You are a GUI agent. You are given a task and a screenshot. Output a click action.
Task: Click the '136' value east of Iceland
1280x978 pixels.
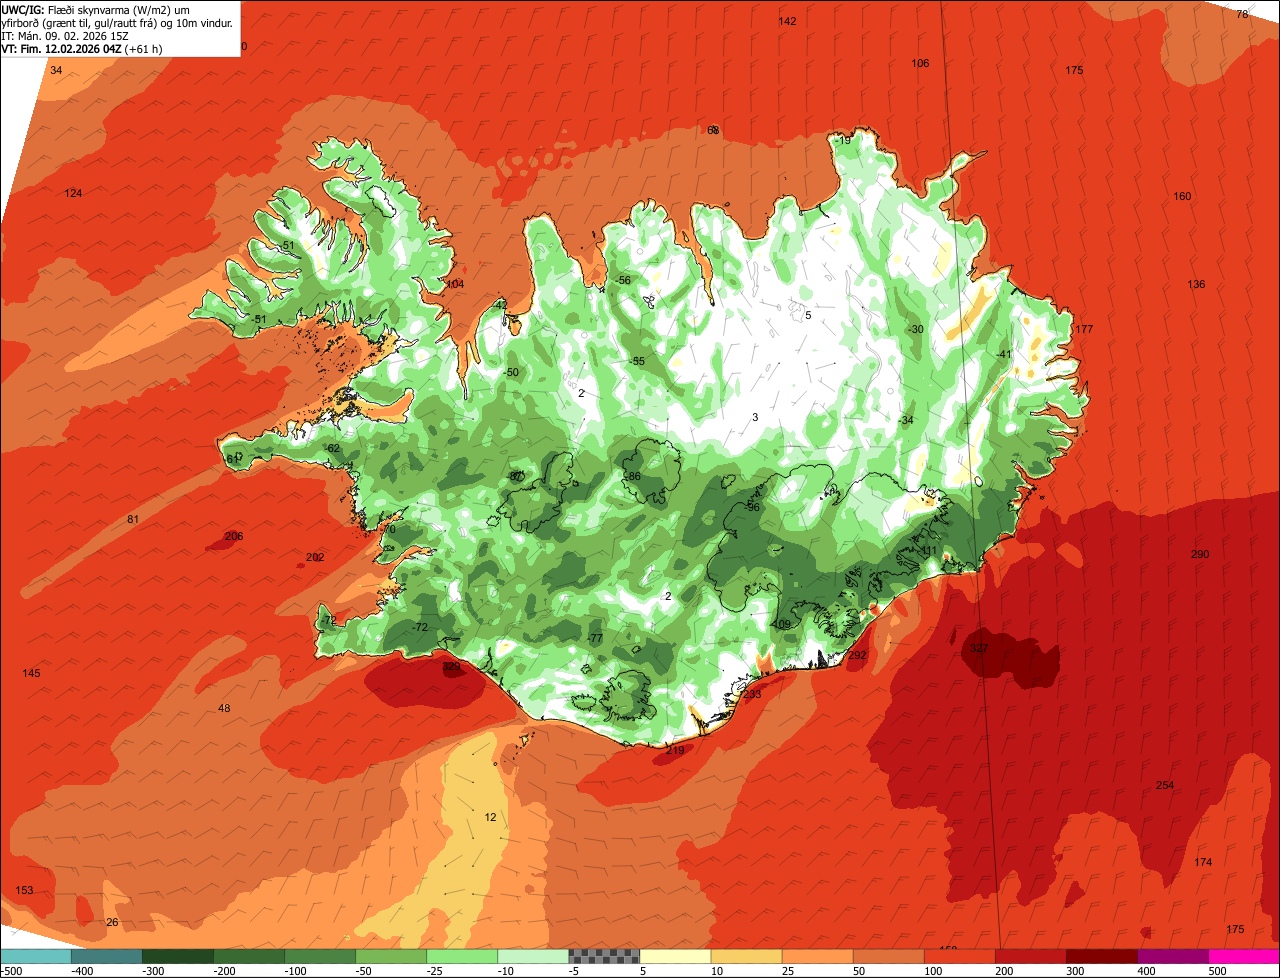(x=1196, y=284)
